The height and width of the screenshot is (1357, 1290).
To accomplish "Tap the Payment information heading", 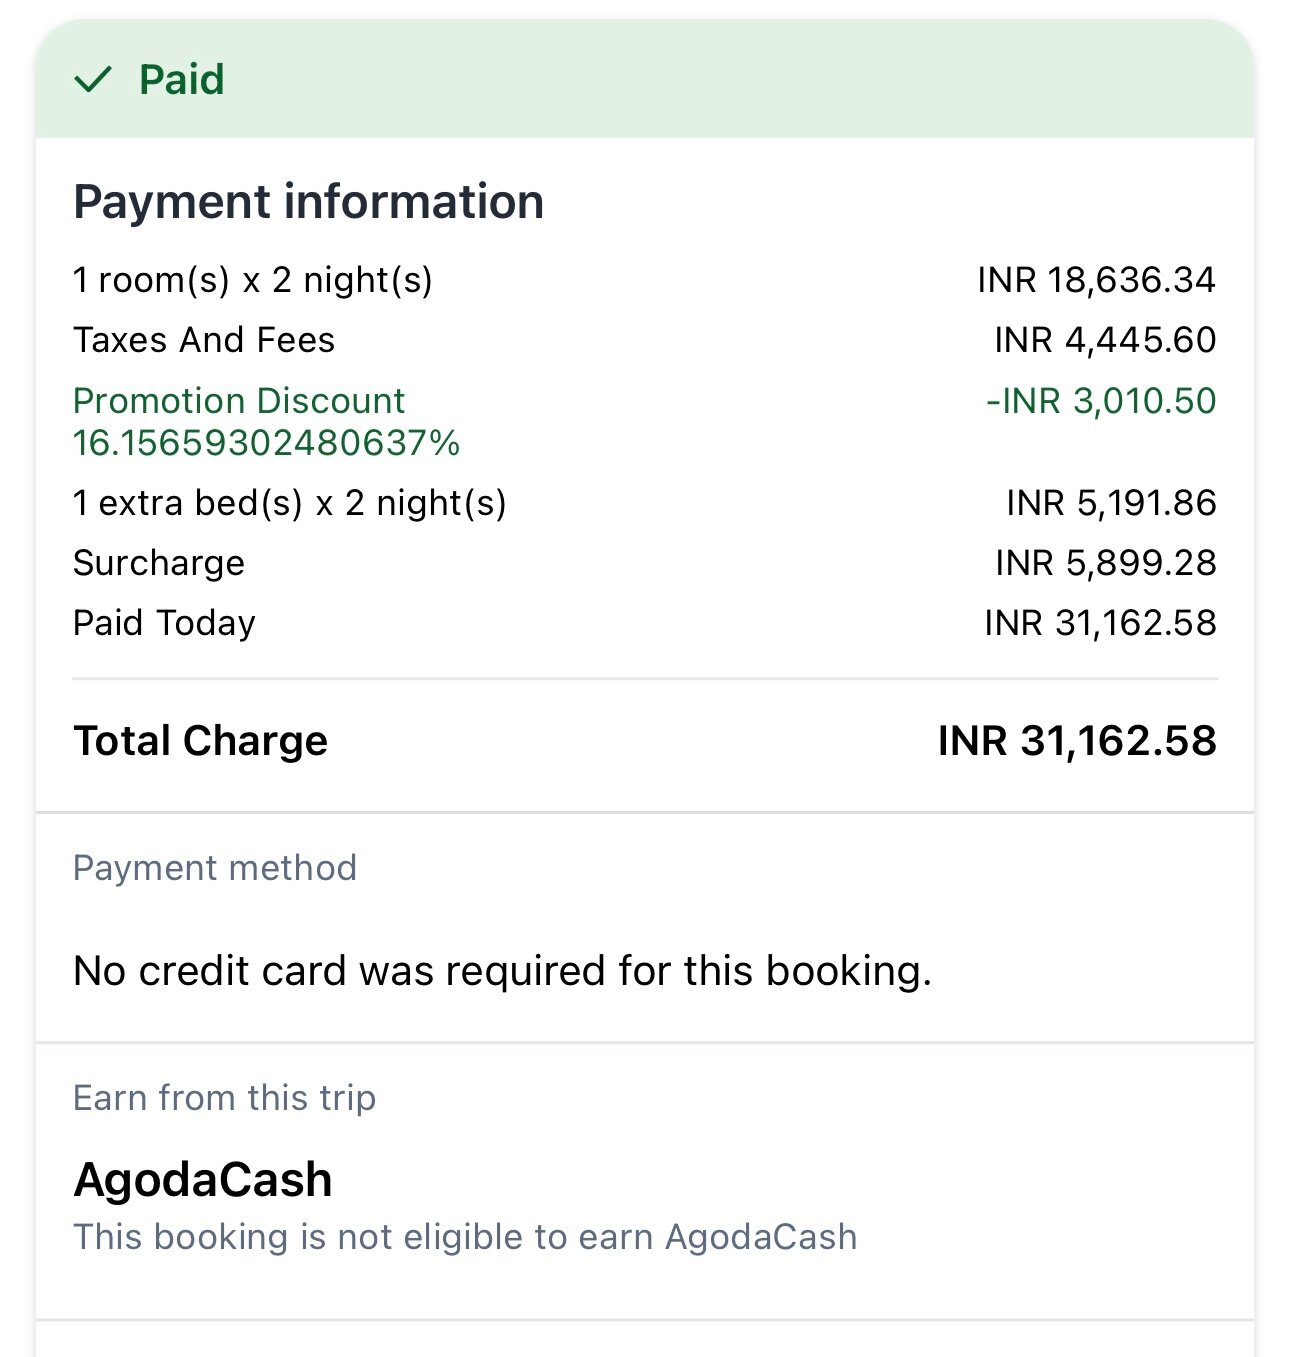I will pos(308,202).
